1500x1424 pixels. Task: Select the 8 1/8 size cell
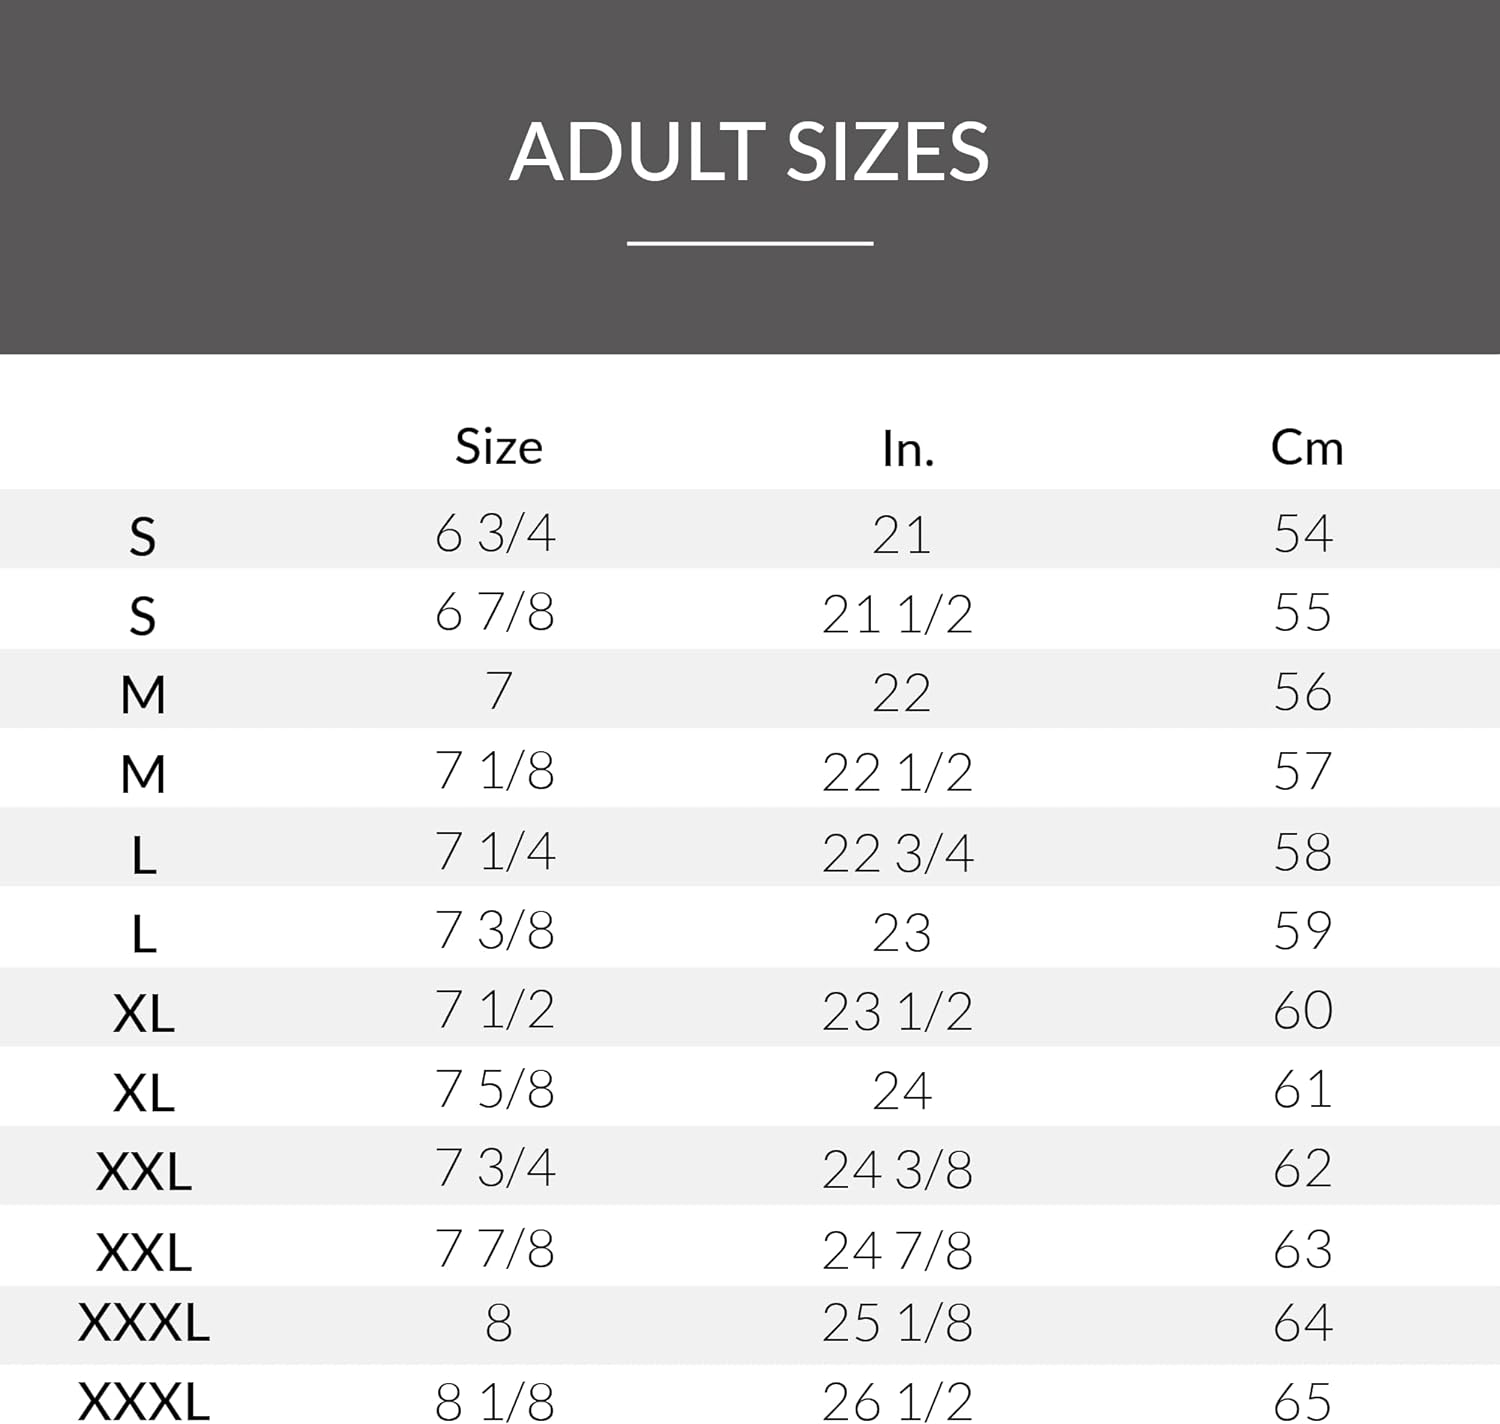click(x=495, y=1402)
